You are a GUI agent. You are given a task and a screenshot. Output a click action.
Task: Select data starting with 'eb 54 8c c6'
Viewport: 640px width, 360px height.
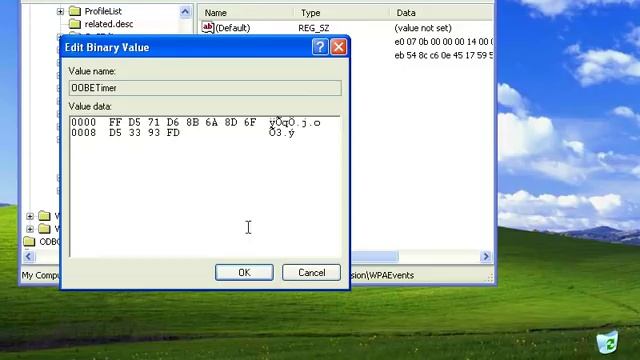pos(444,55)
